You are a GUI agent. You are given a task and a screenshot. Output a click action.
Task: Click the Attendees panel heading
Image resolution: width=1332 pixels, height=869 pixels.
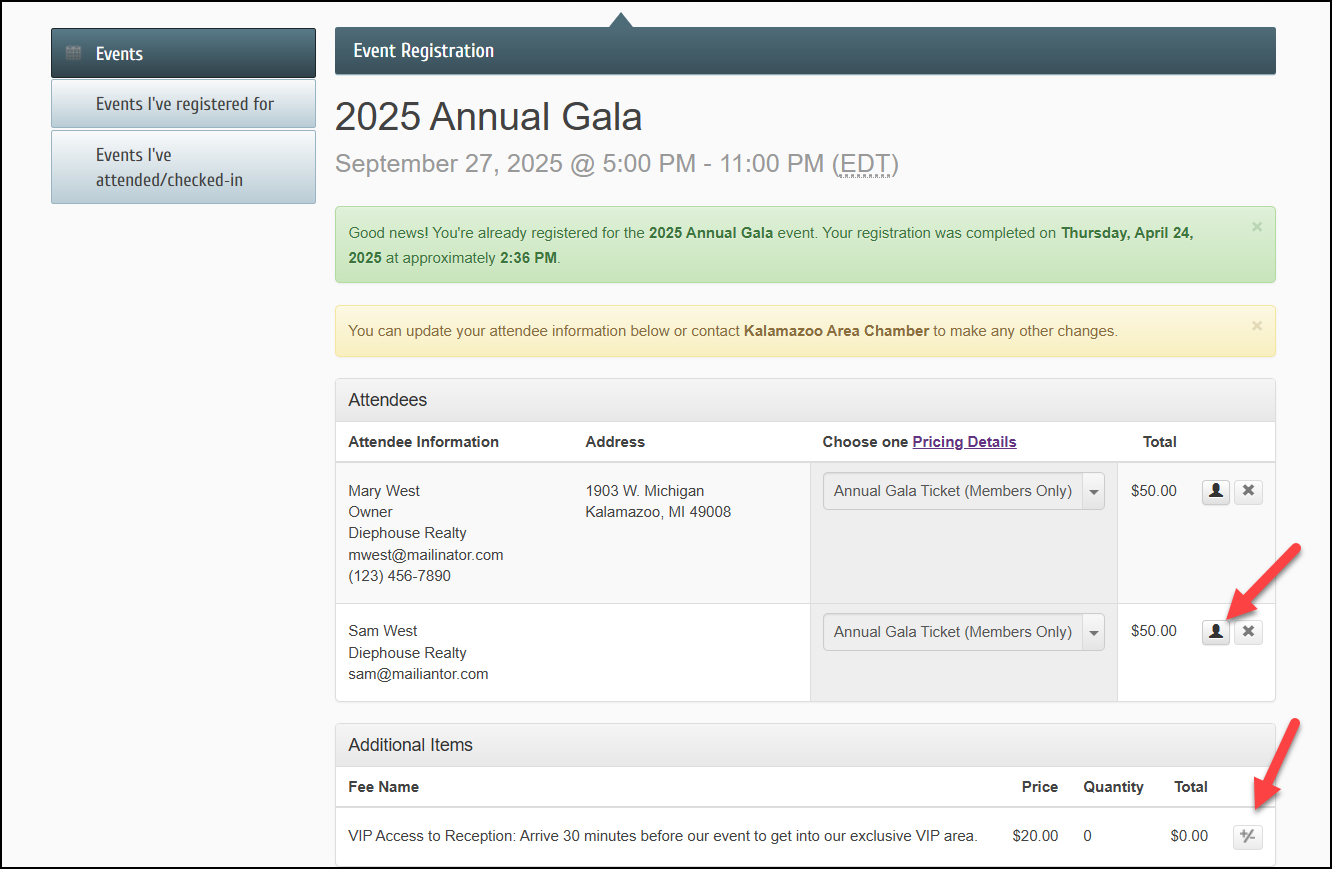(x=388, y=400)
